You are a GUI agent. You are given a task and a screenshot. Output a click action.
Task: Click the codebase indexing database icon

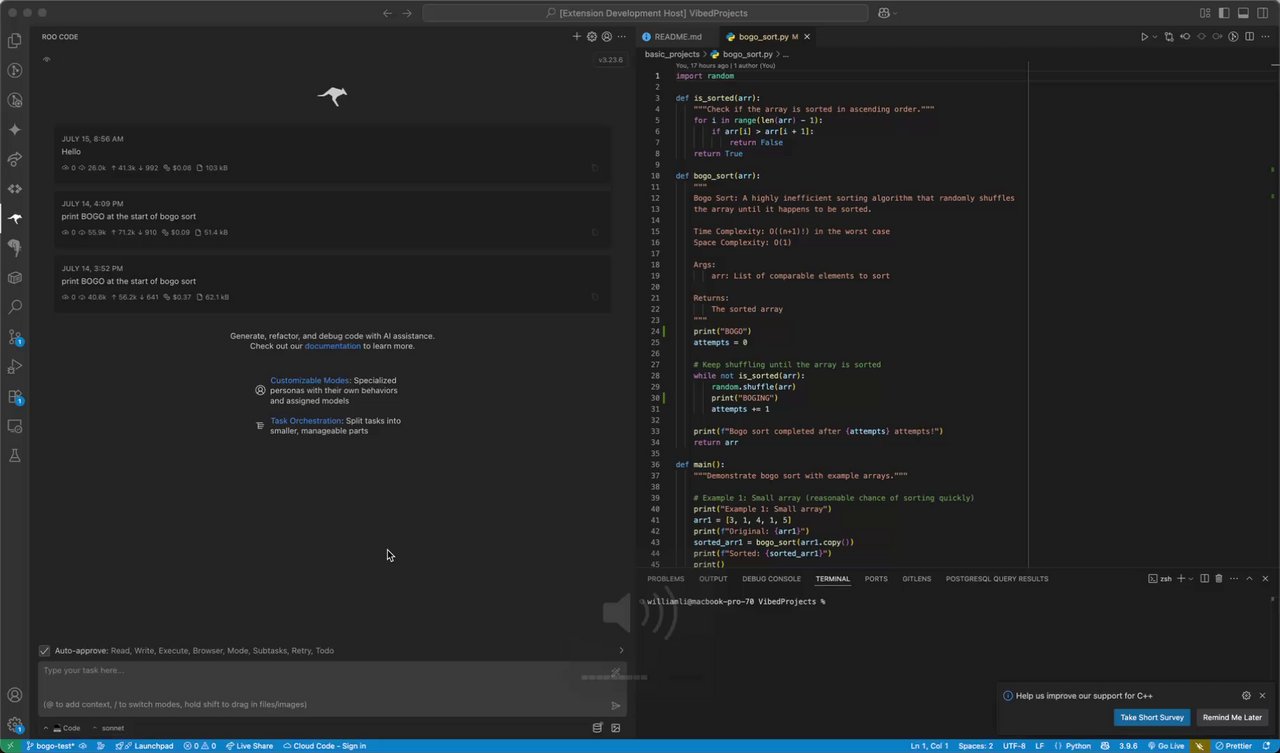pos(598,728)
